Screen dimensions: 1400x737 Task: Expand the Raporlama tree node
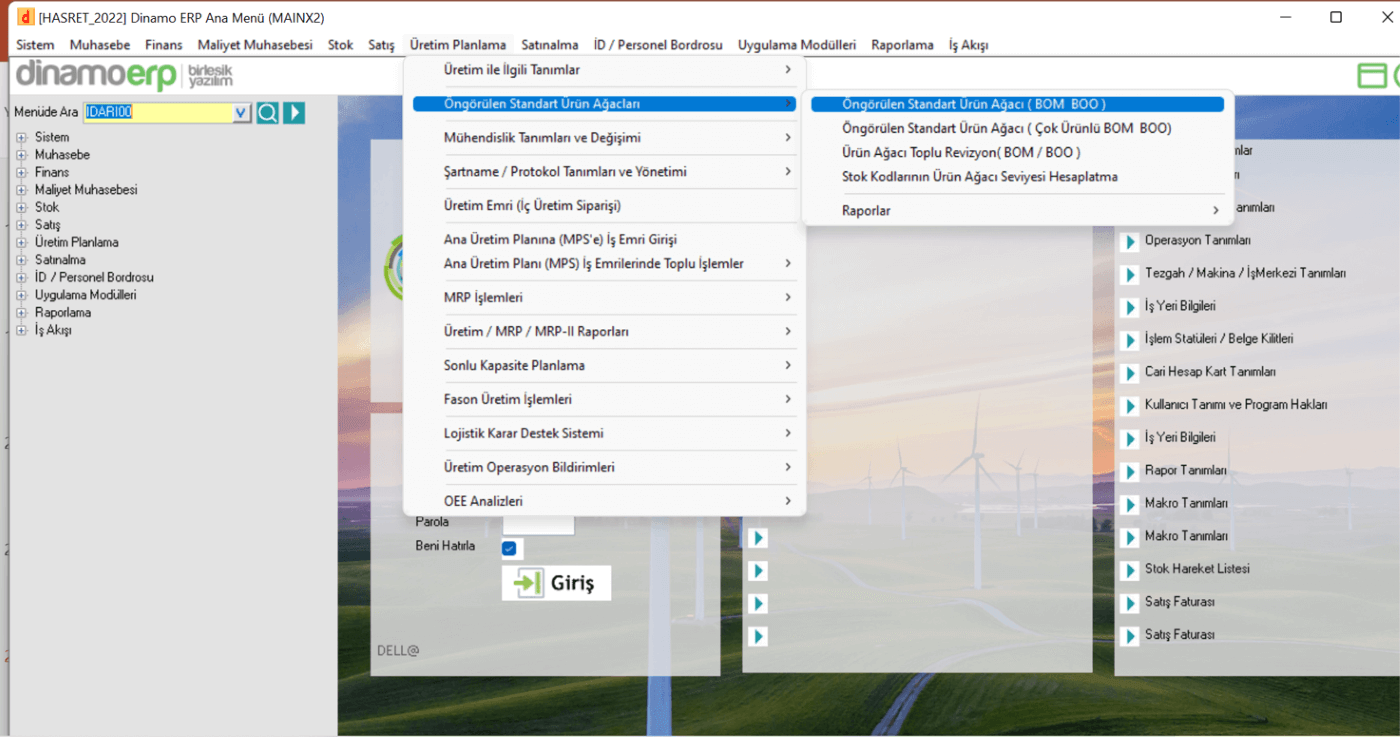21,312
